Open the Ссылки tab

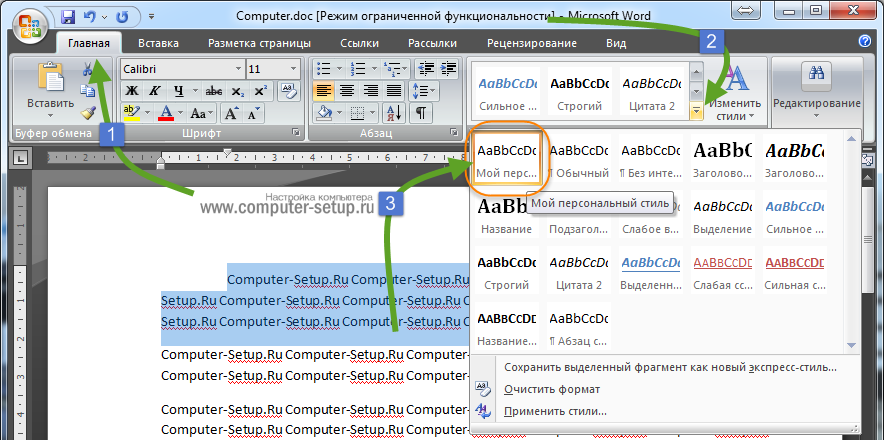pyautogui.click(x=360, y=43)
